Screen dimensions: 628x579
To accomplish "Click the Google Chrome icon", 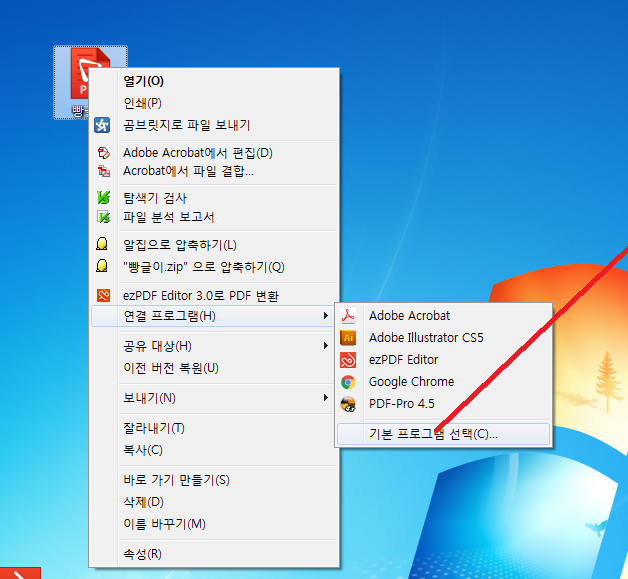I will [348, 382].
